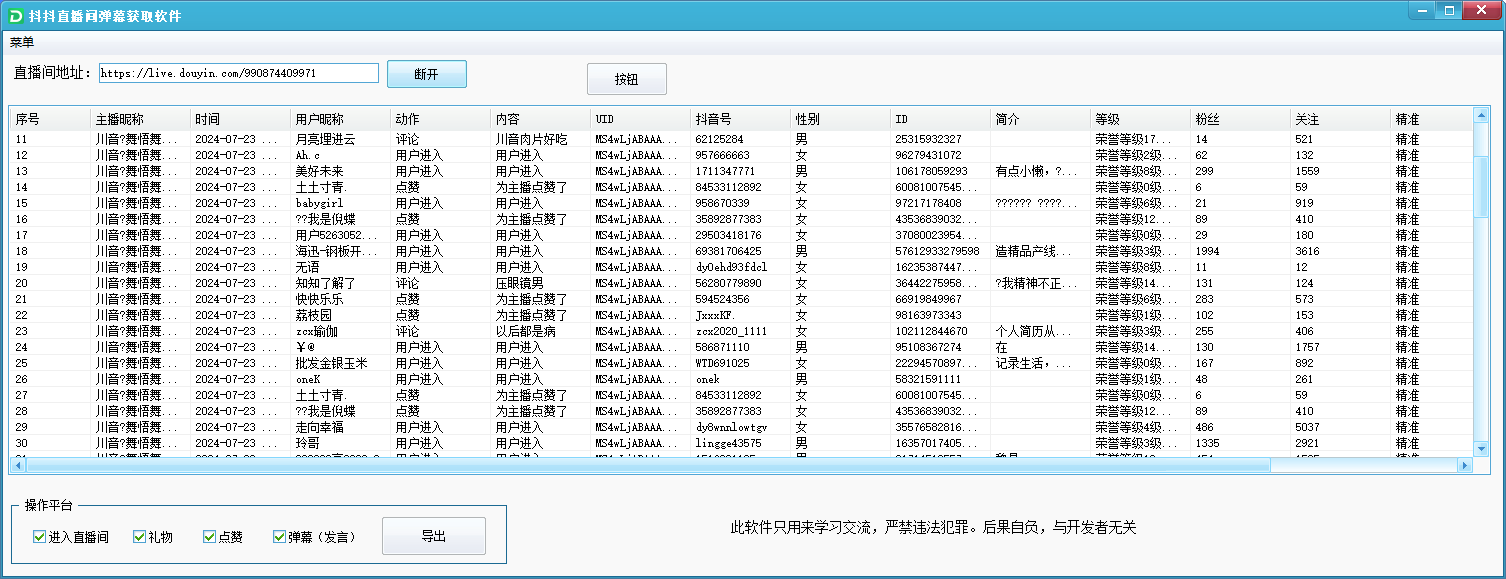This screenshot has width=1506, height=579.
Task: Click the horizontal scrollbar left arrow
Action: [x=17, y=465]
